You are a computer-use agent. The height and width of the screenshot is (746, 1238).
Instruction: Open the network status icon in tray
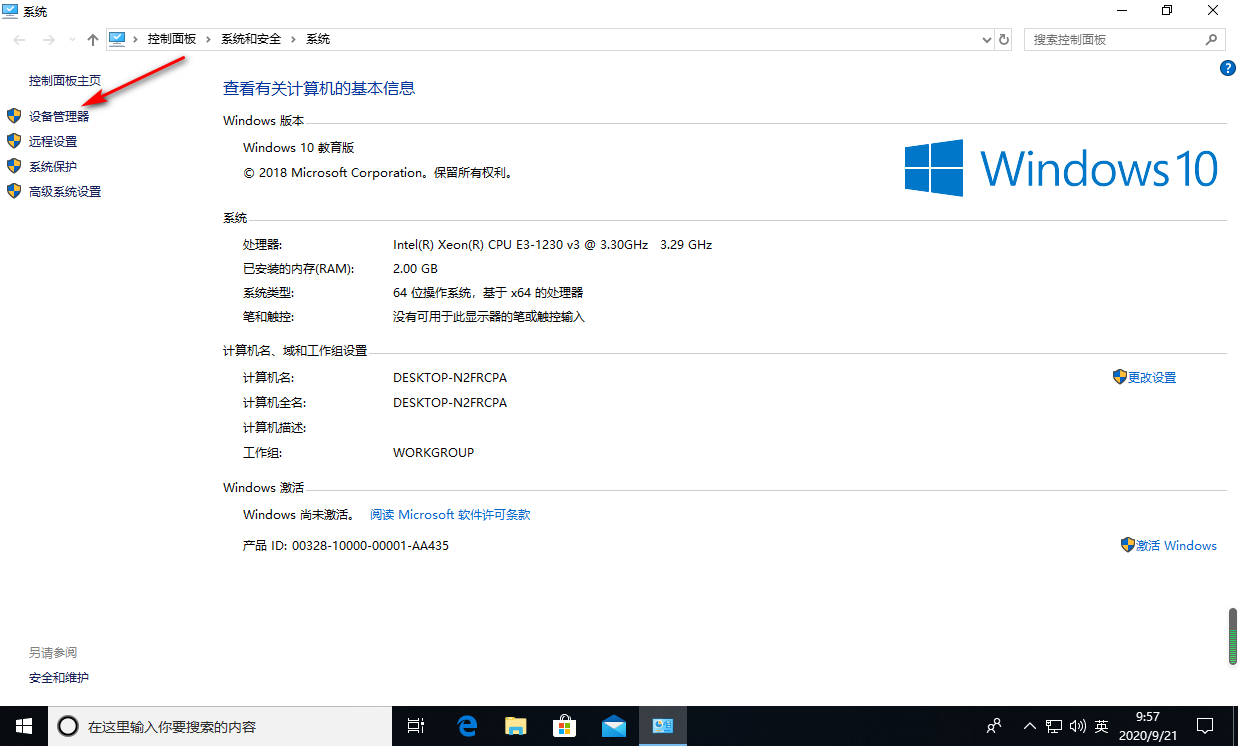click(1053, 726)
